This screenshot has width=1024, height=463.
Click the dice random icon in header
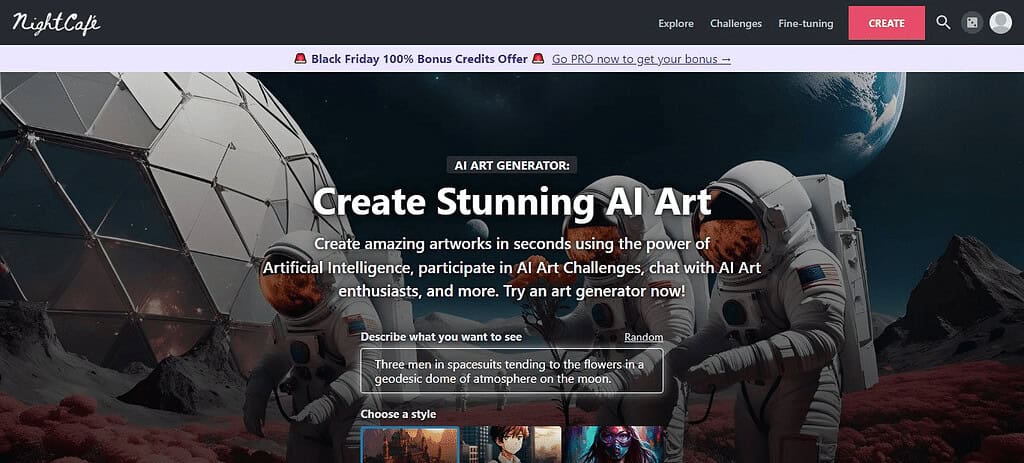click(972, 23)
